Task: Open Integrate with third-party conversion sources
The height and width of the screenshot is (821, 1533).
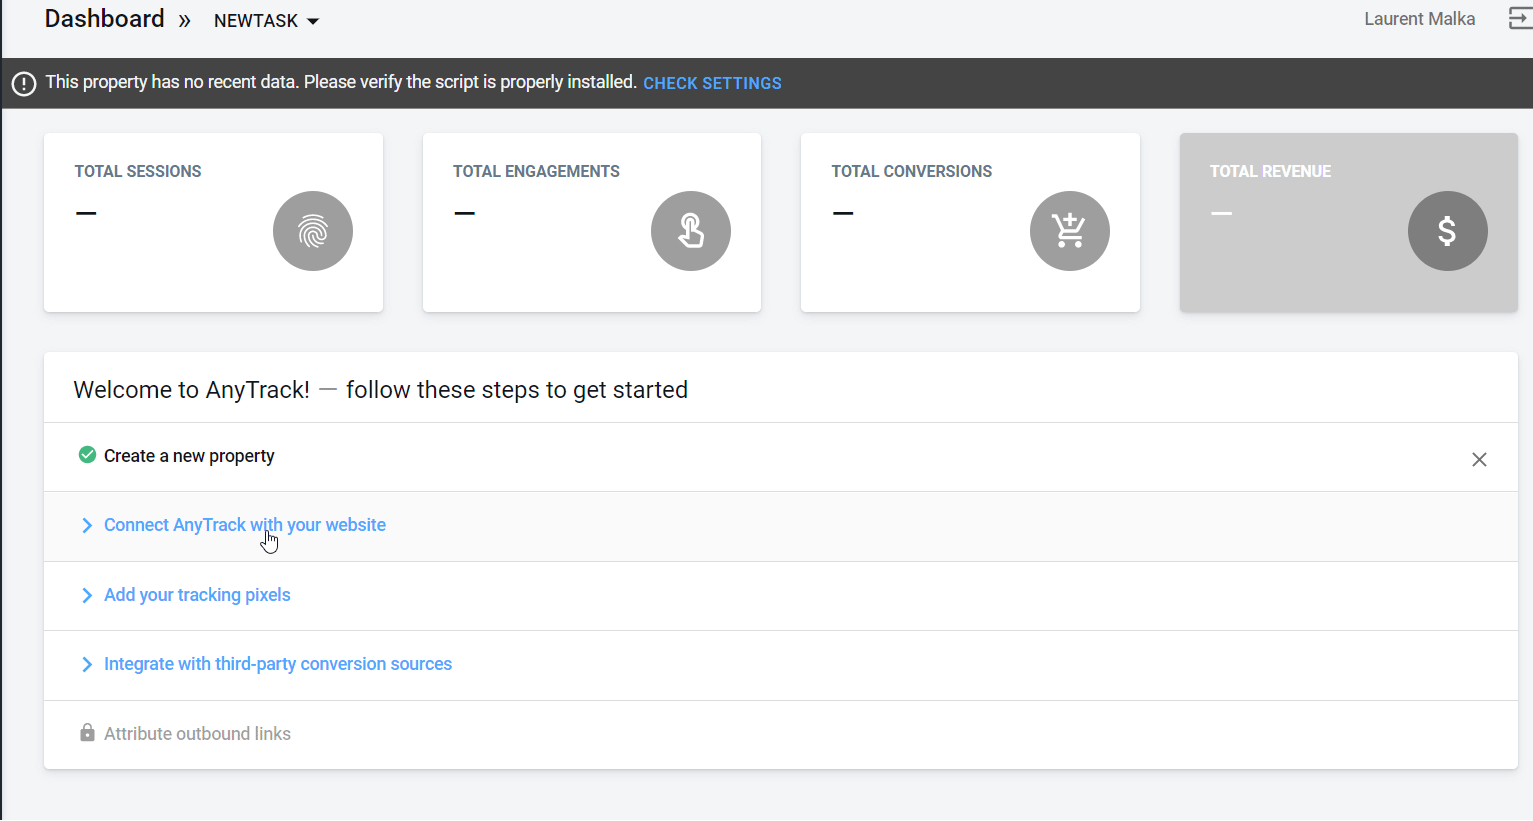Action: point(278,664)
